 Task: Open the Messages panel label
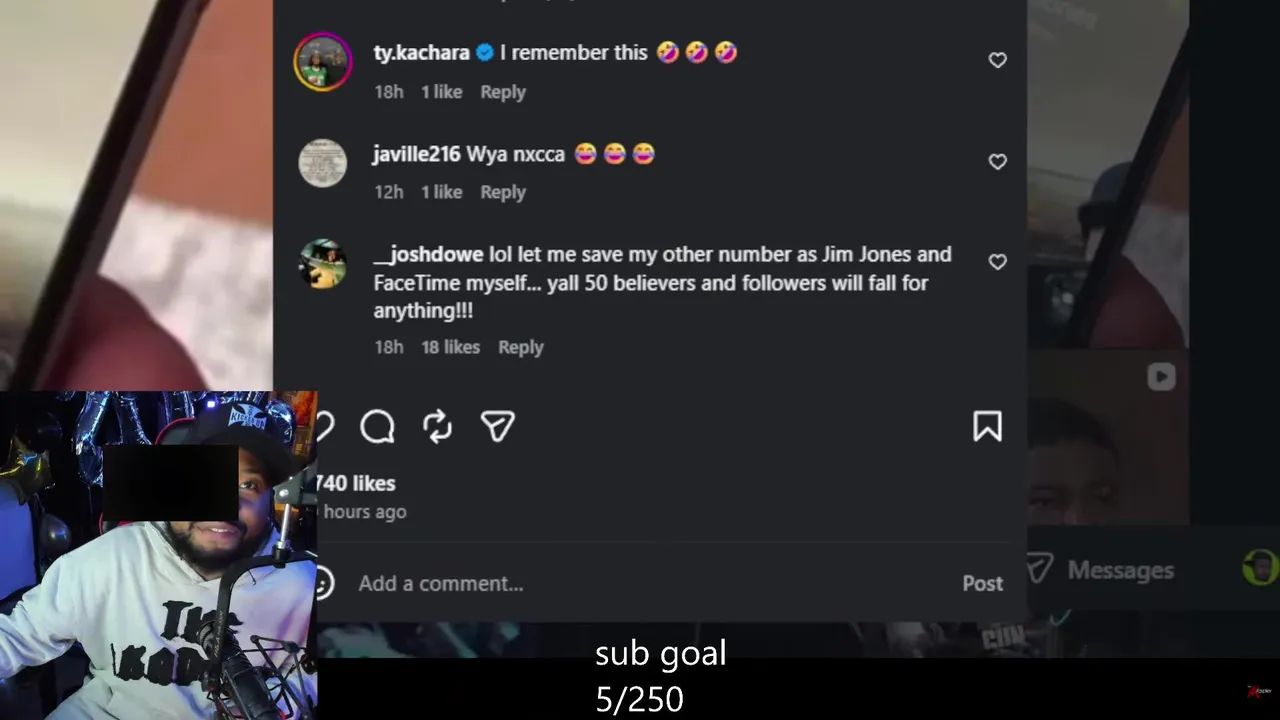(1121, 570)
